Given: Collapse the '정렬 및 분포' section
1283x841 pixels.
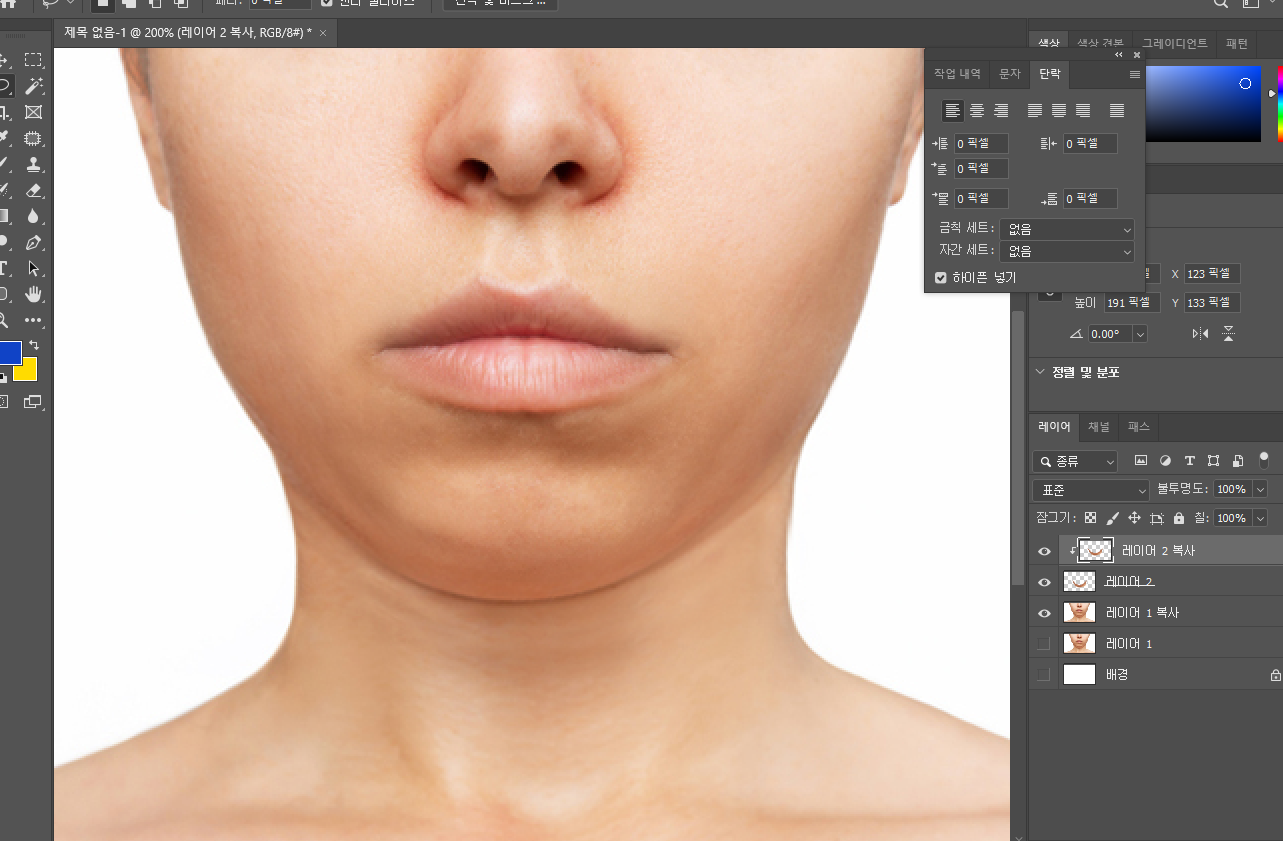Looking at the screenshot, I should coord(1040,372).
